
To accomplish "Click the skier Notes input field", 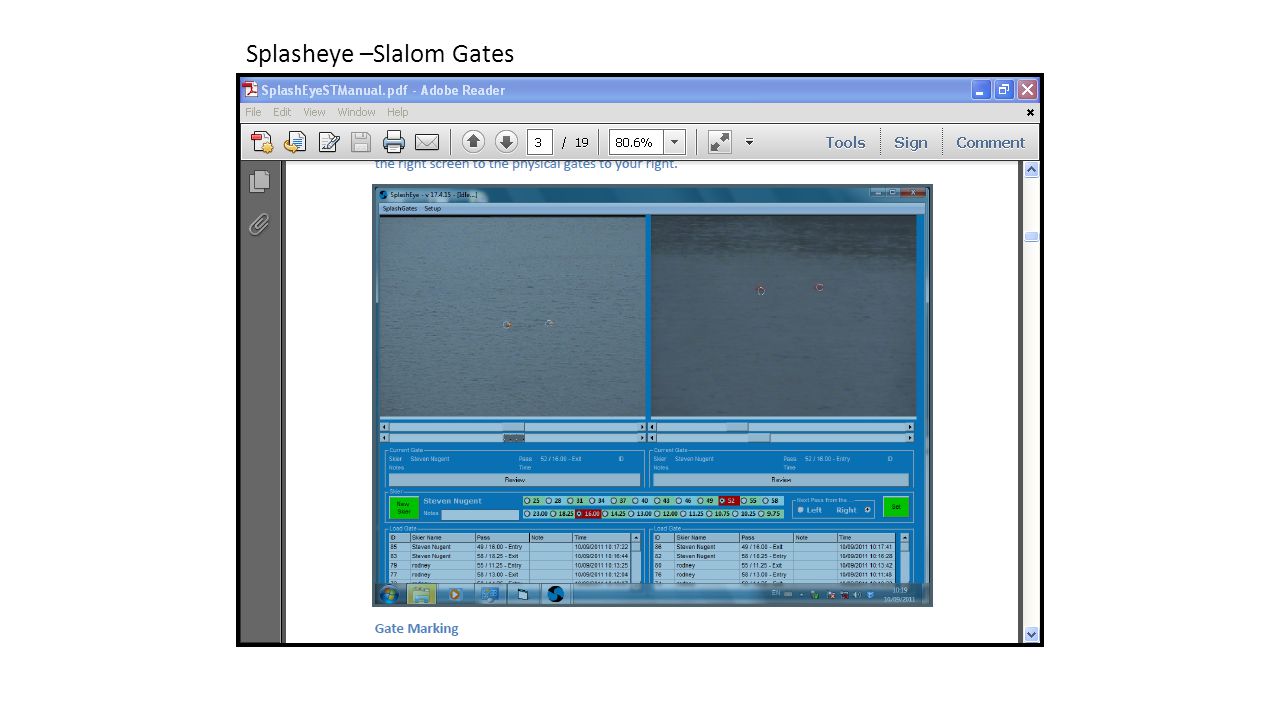I will [480, 514].
